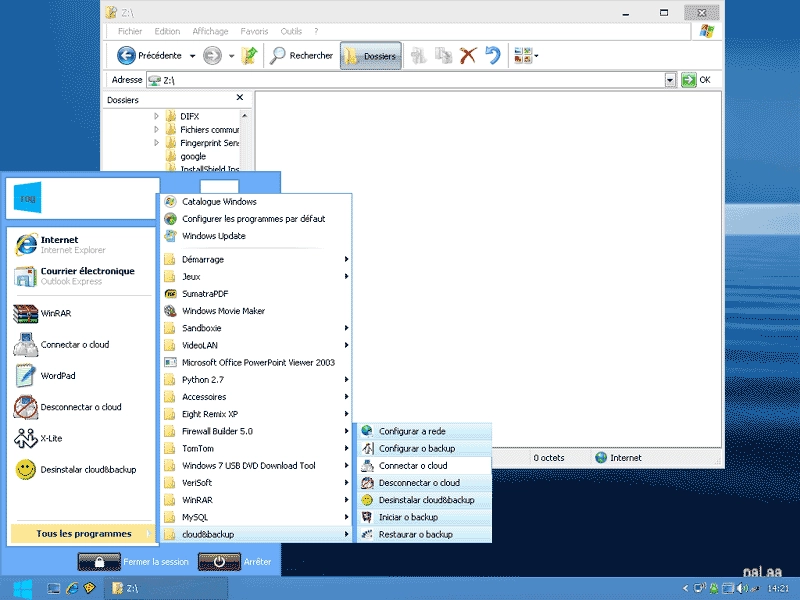The image size is (800, 600).
Task: Click the Arrêter power button
Action: (x=219, y=562)
